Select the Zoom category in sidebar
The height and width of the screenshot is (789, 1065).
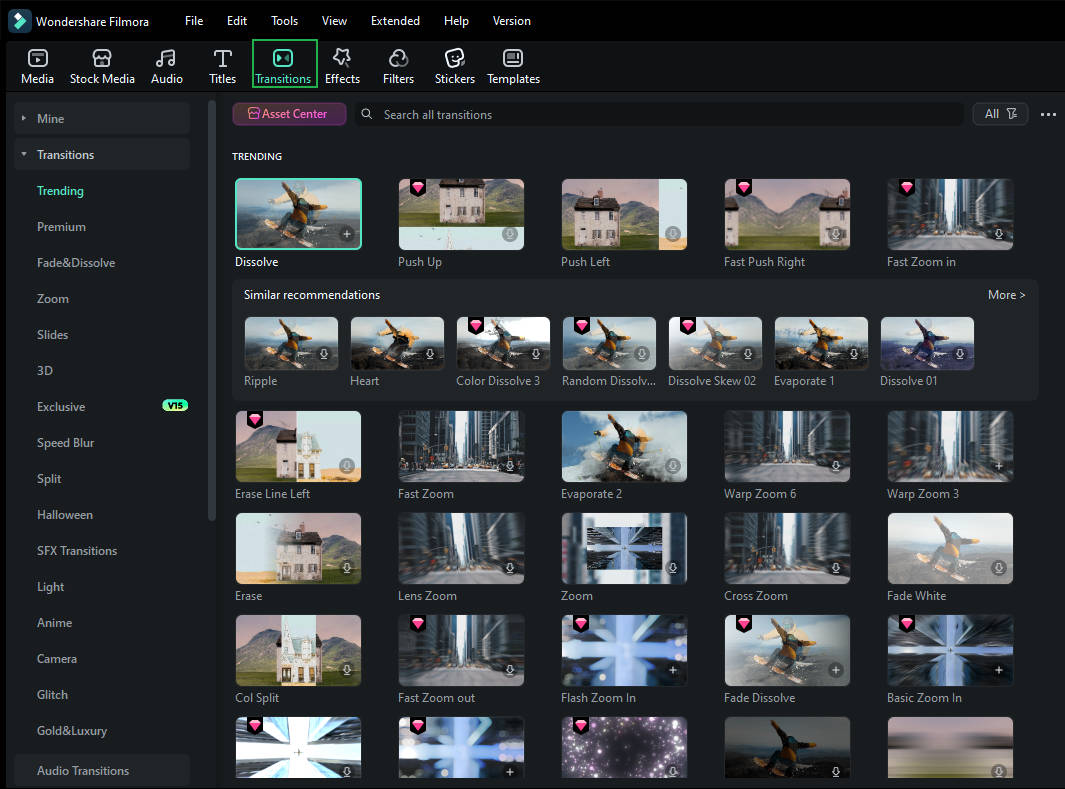pos(53,299)
